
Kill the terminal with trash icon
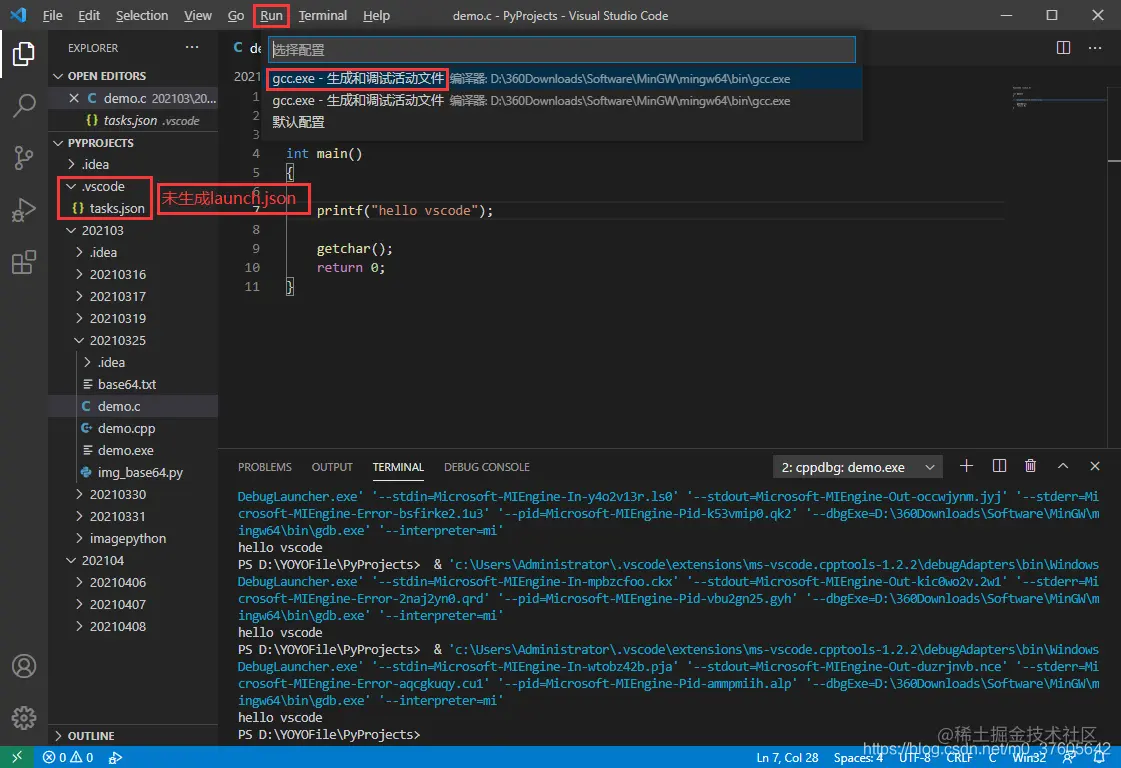coord(1030,466)
